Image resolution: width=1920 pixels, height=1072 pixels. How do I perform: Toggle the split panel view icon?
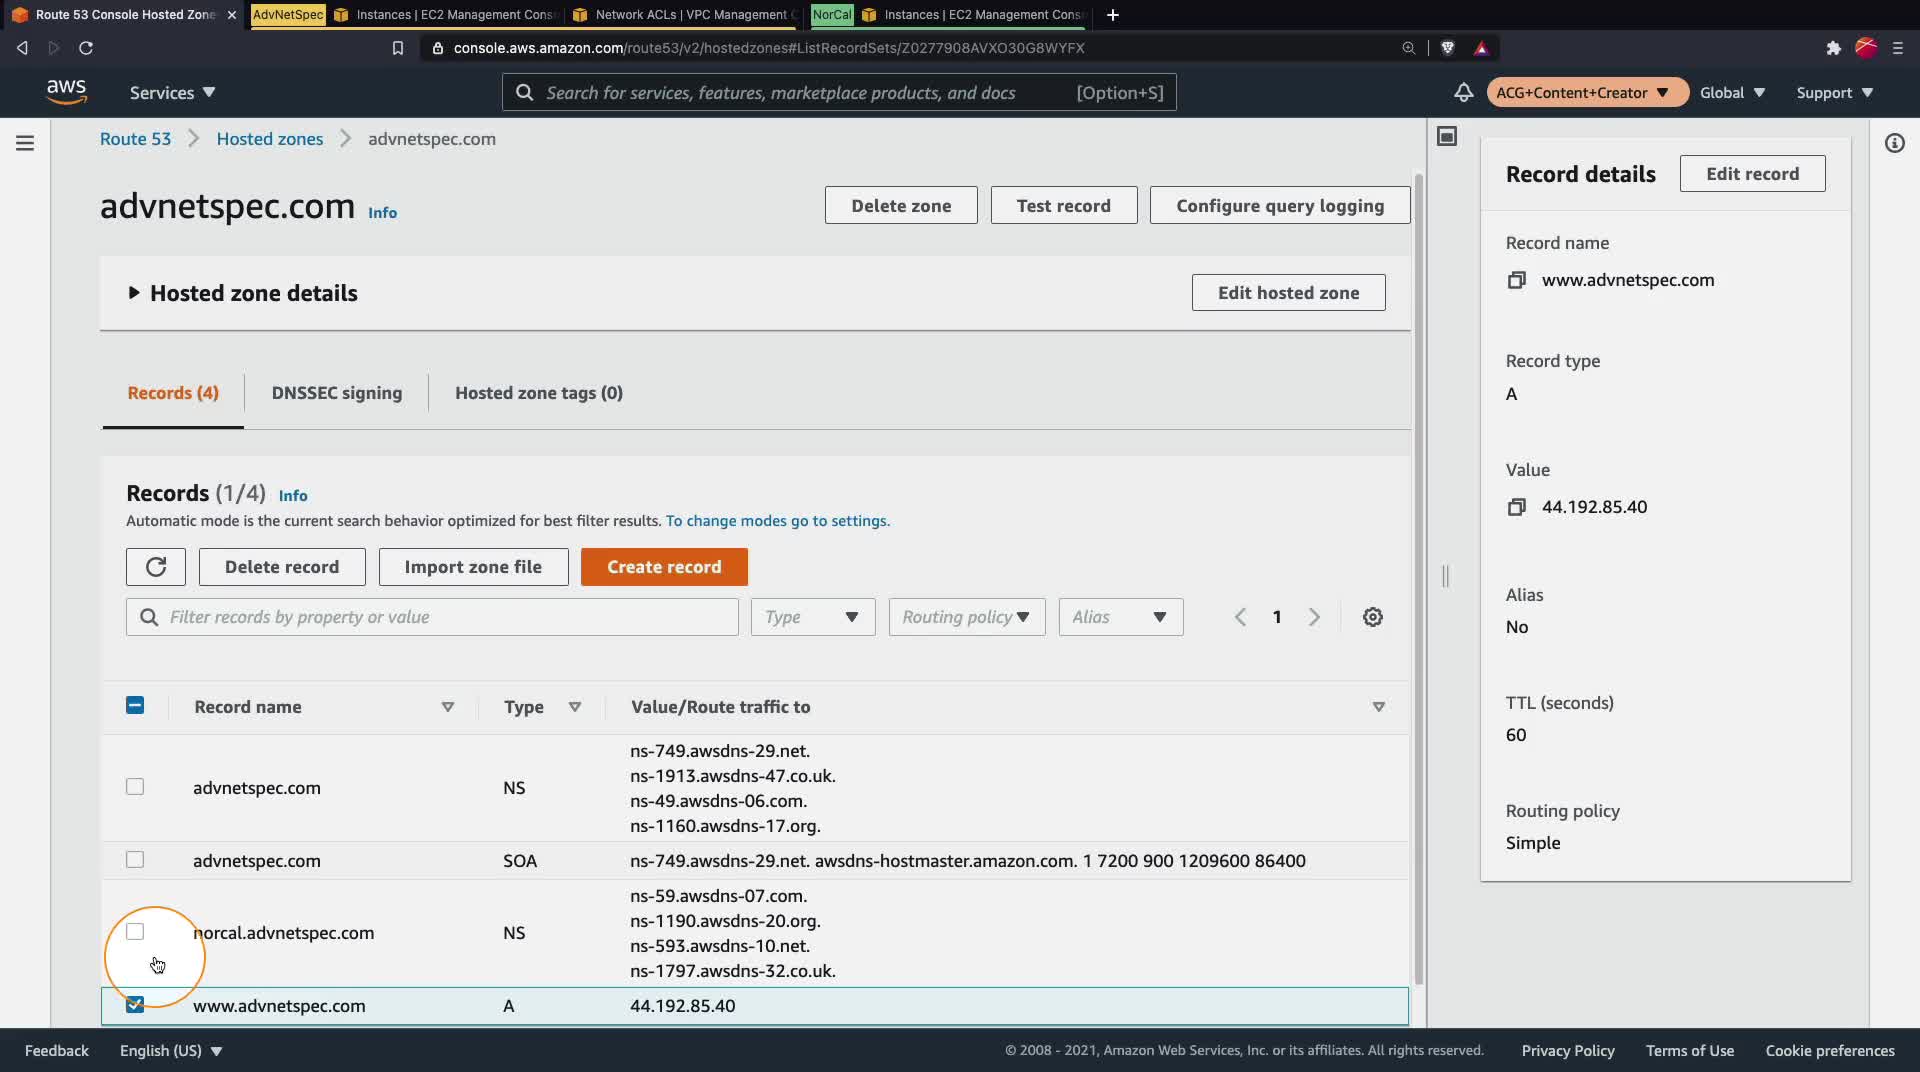click(x=1447, y=136)
